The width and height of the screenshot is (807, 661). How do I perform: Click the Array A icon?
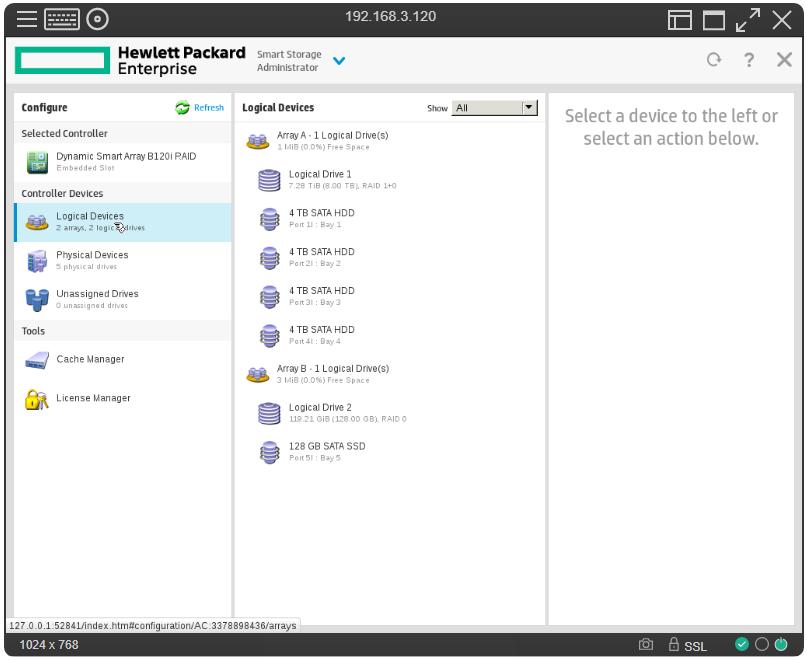point(258,141)
